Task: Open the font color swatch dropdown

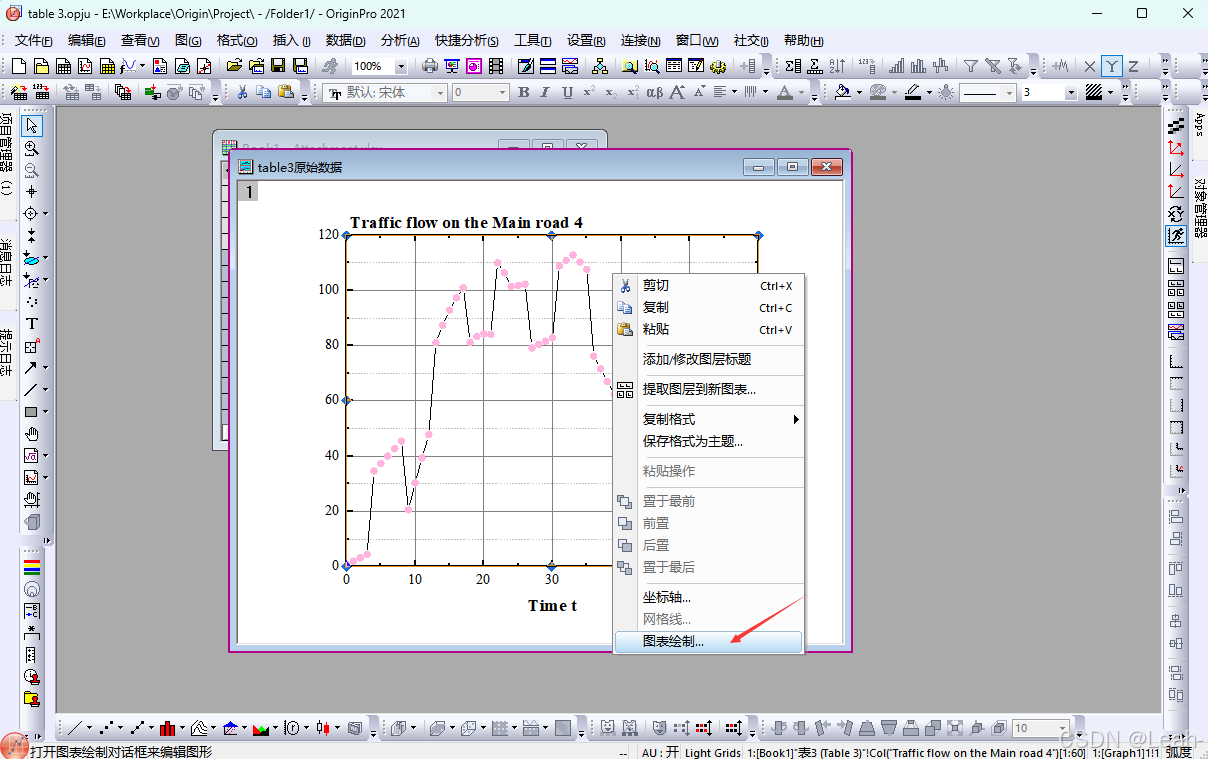Action: coord(800,92)
